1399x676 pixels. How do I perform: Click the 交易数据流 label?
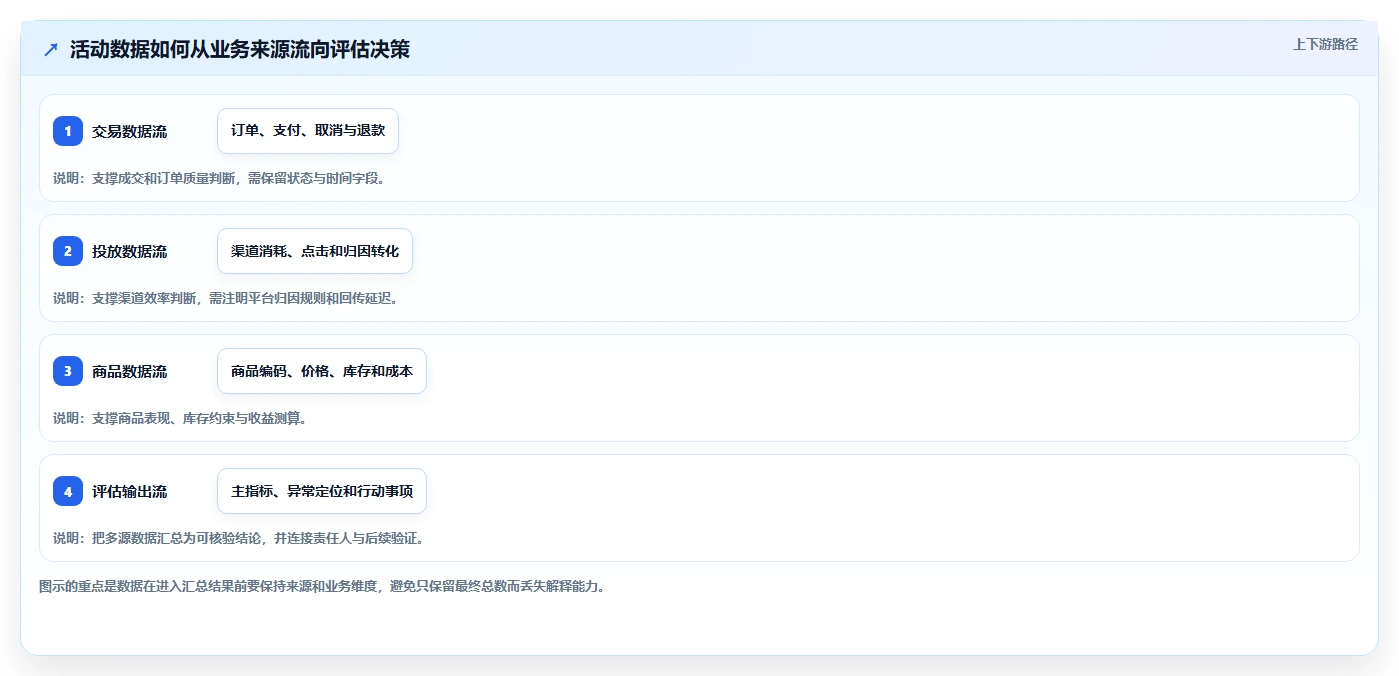pyautogui.click(x=129, y=131)
